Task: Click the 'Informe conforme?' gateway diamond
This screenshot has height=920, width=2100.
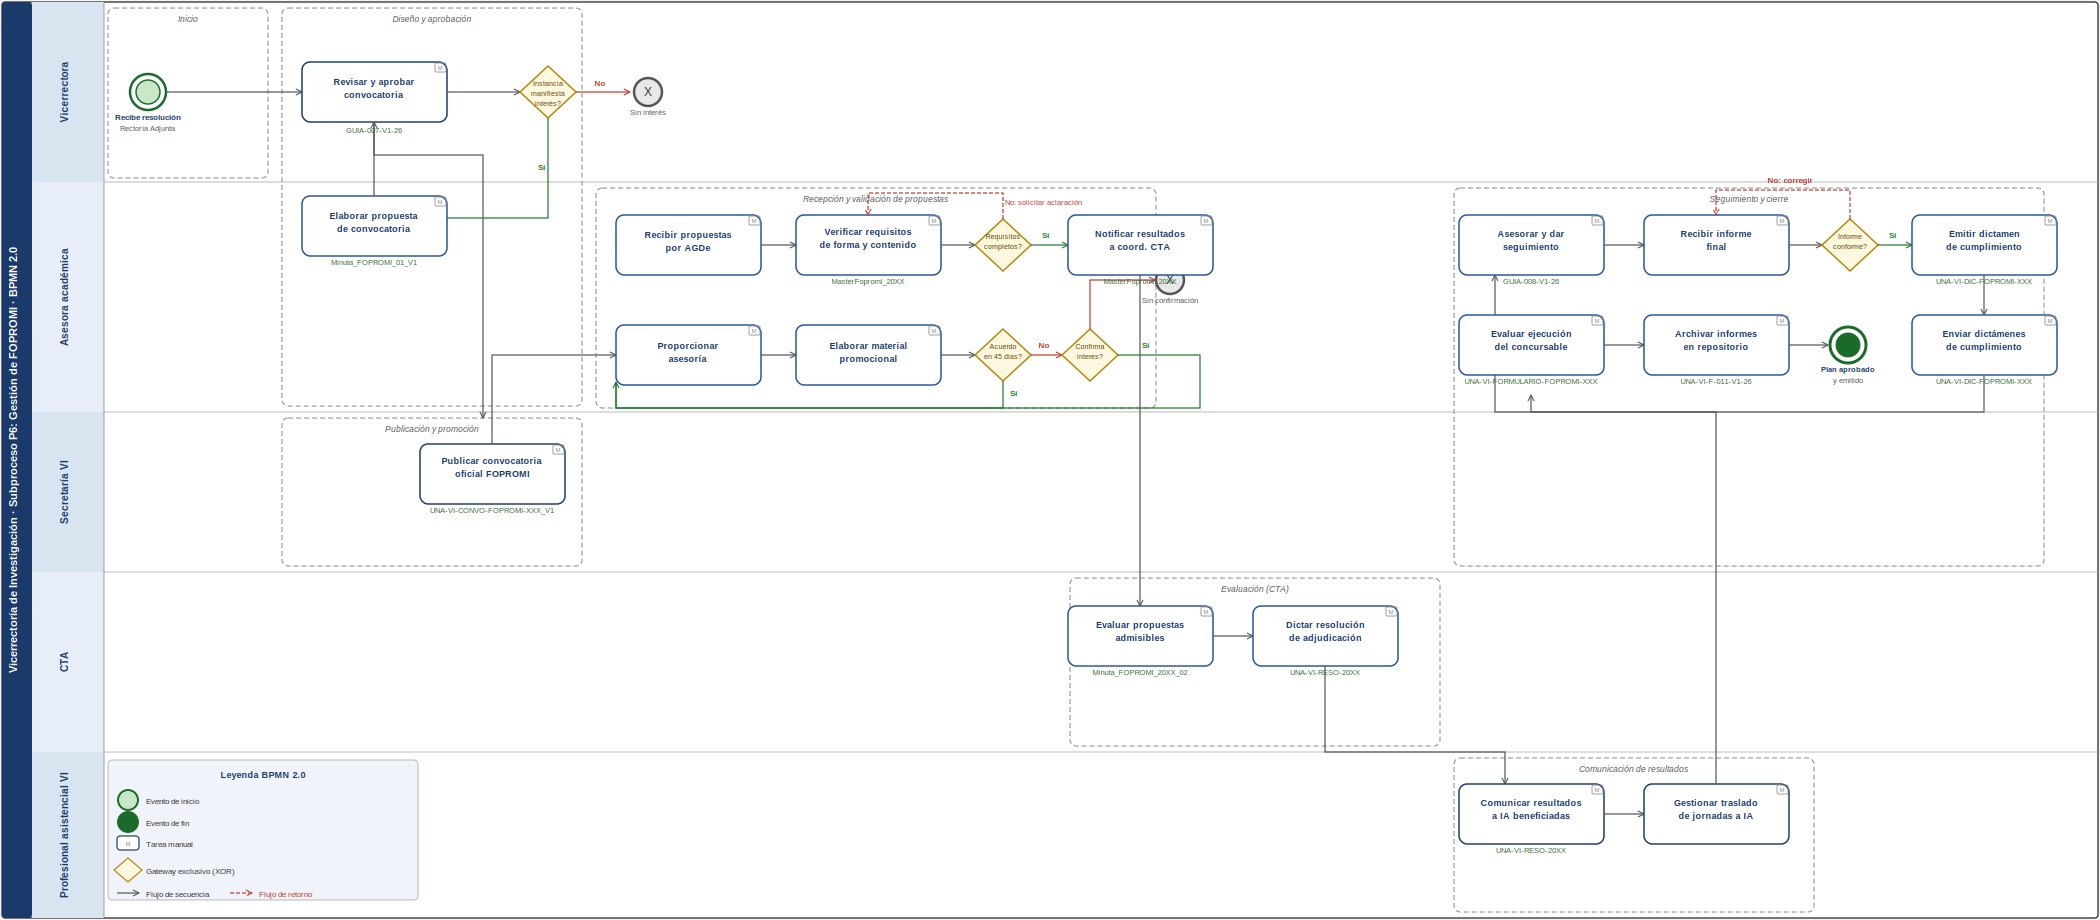Action: 1850,245
